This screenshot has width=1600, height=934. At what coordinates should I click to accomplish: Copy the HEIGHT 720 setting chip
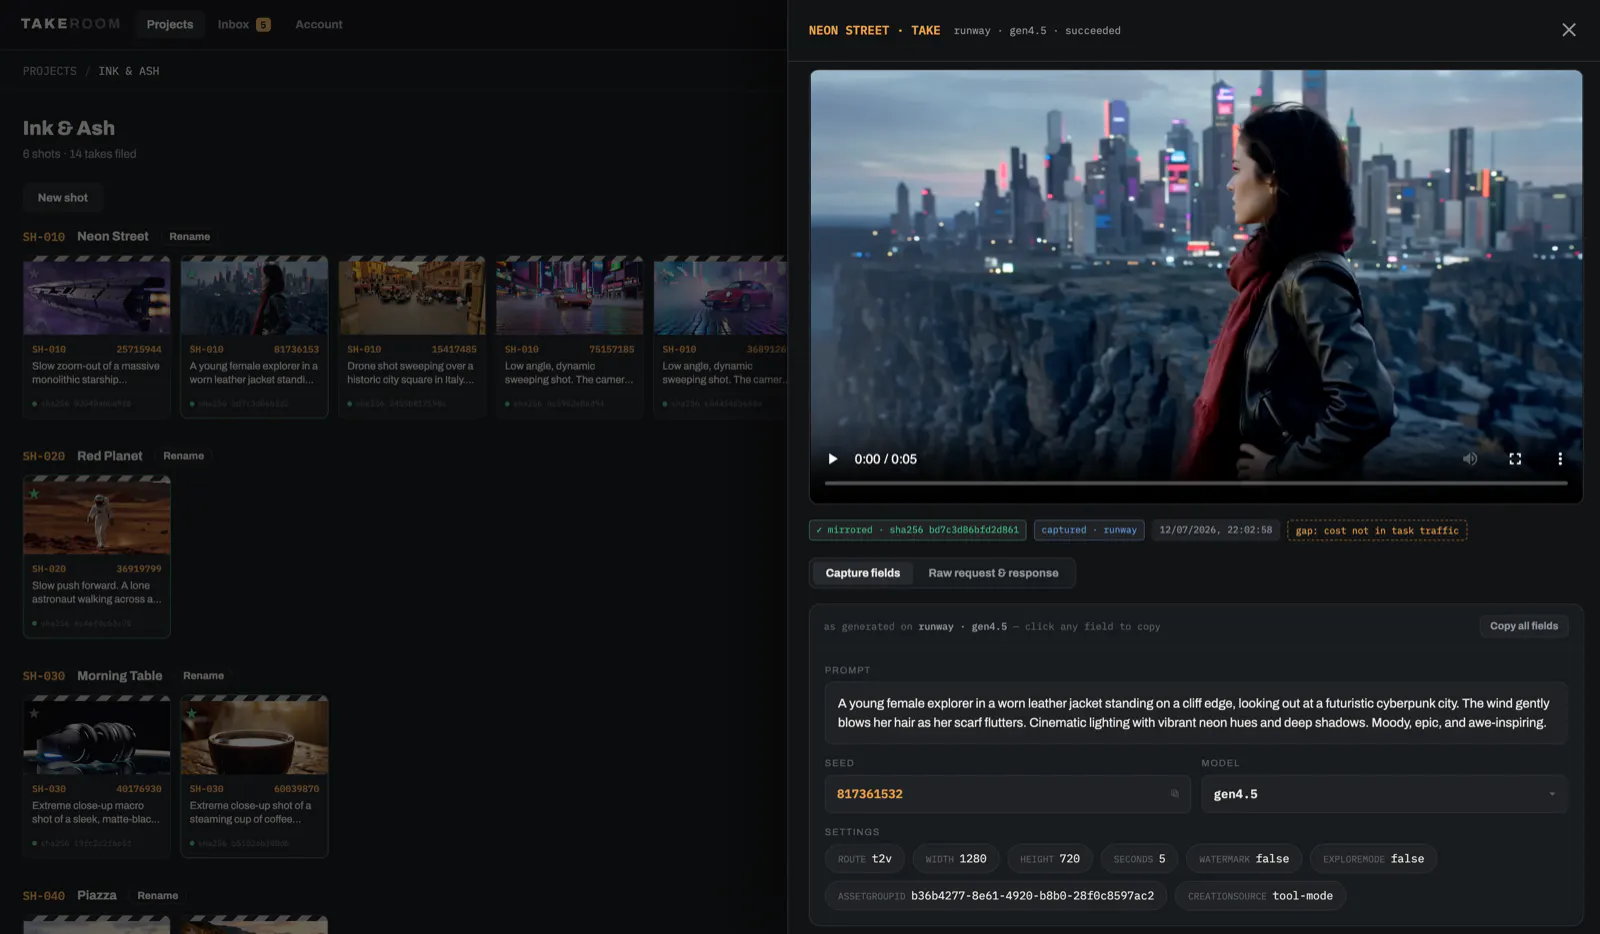point(1050,859)
